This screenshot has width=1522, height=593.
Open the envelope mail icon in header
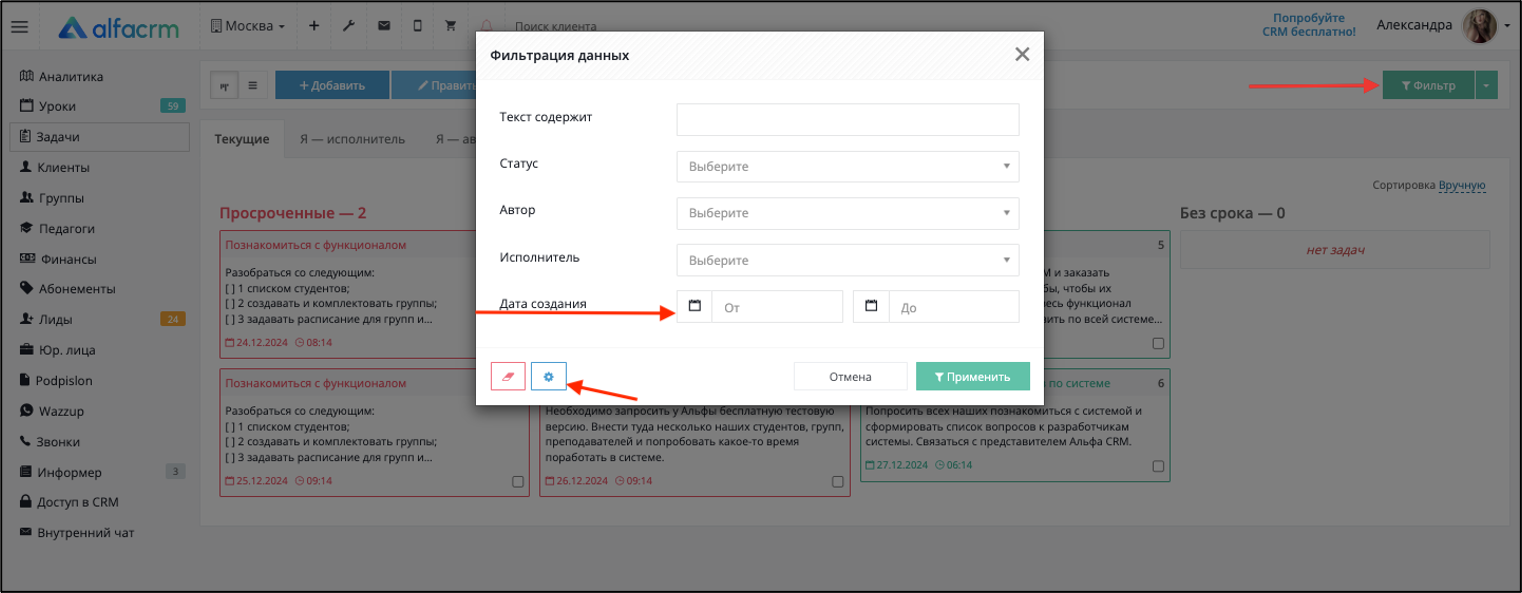(x=384, y=26)
